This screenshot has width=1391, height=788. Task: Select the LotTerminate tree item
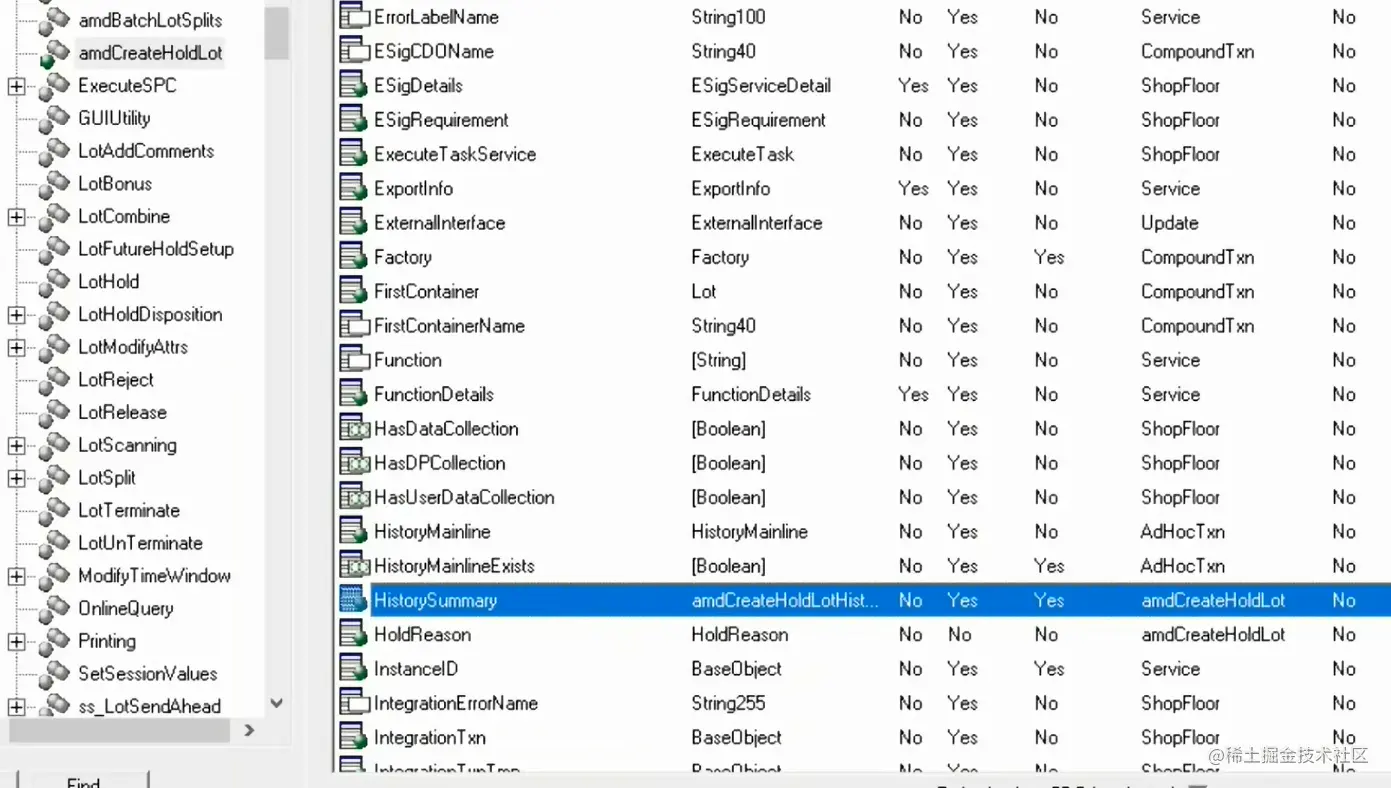coord(129,511)
